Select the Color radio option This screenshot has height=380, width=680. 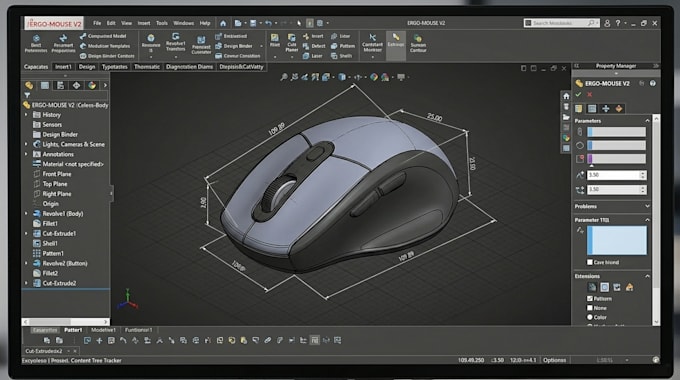coord(590,317)
